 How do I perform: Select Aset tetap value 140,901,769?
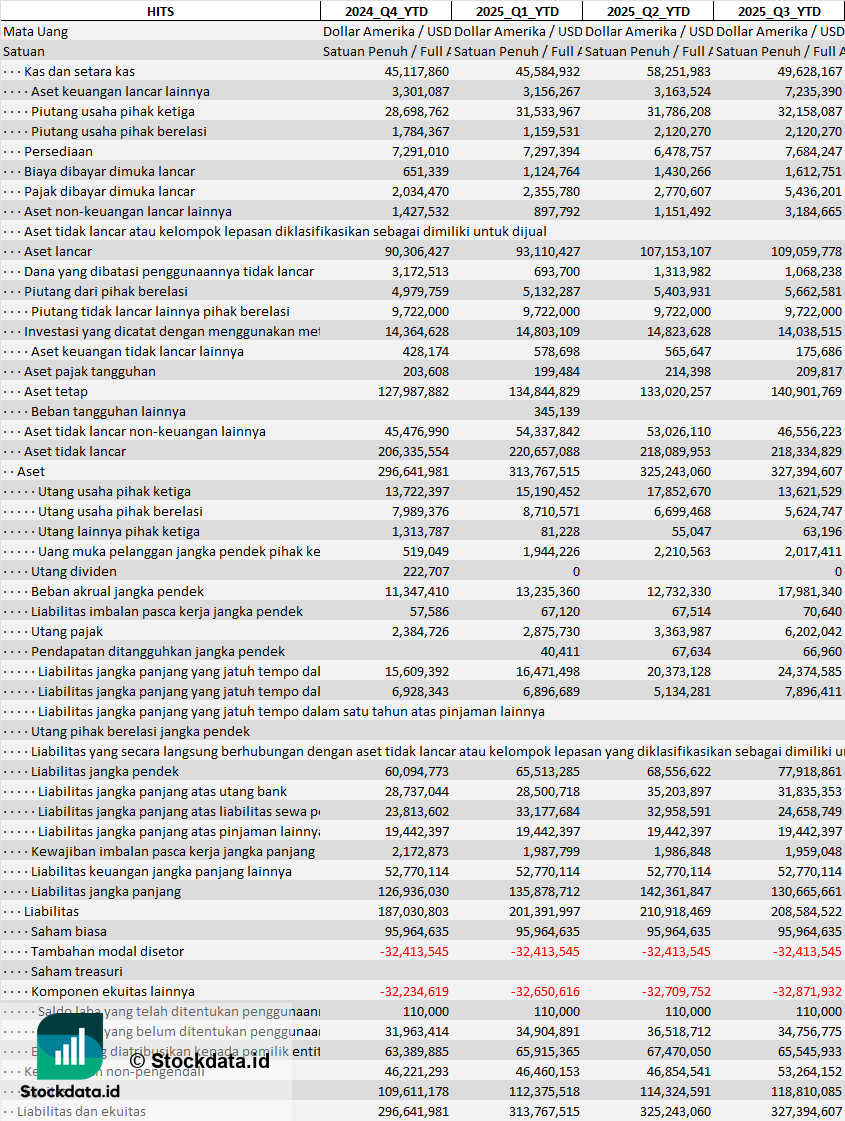pyautogui.click(x=806, y=392)
